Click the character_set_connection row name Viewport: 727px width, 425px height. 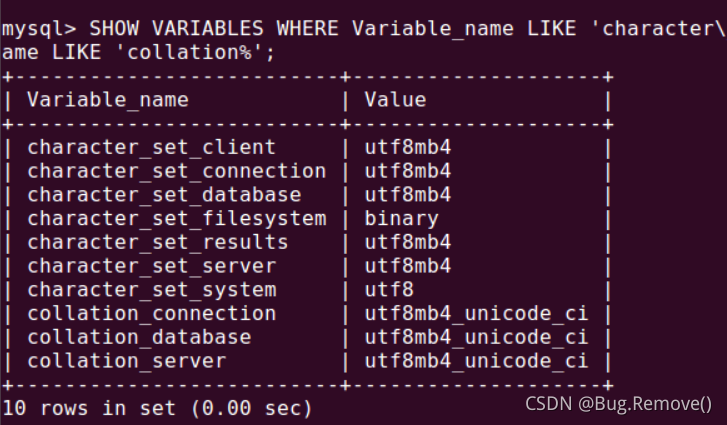(x=176, y=171)
